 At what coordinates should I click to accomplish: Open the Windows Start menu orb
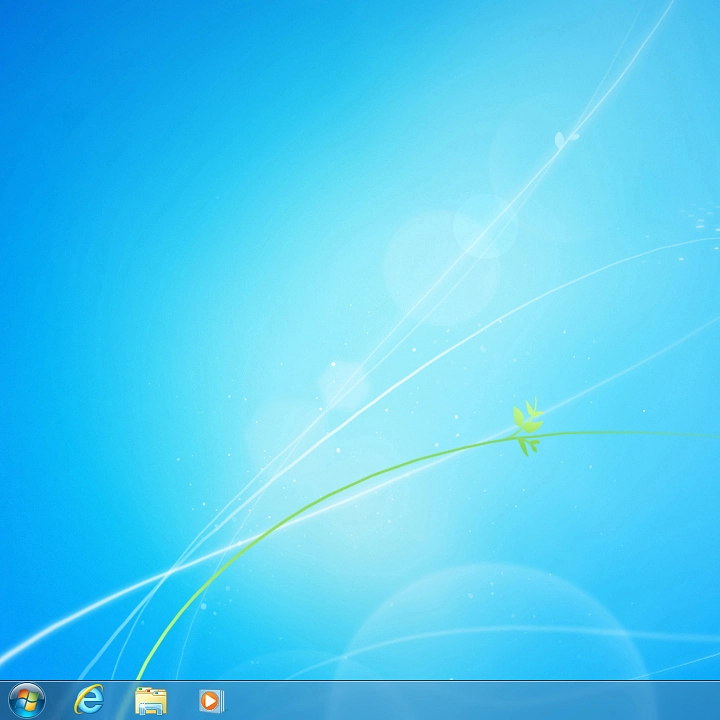pos(27,700)
